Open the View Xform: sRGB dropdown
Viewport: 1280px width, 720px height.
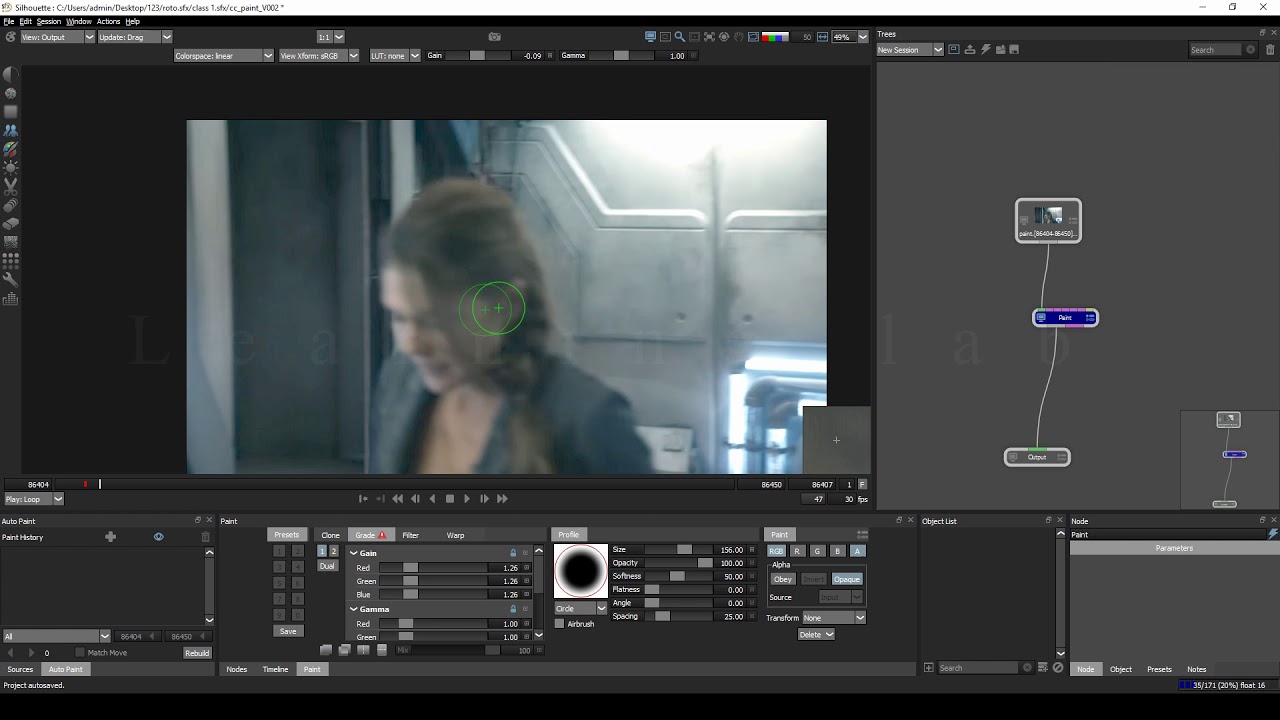tap(319, 56)
